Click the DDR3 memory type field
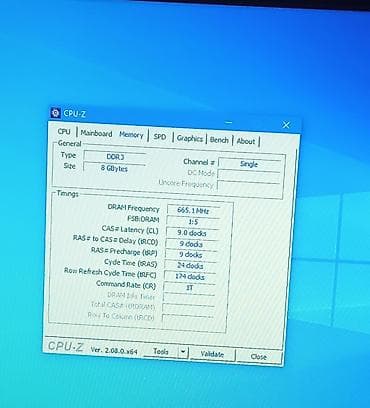Image resolution: width=370 pixels, height=408 pixels. 115,156
